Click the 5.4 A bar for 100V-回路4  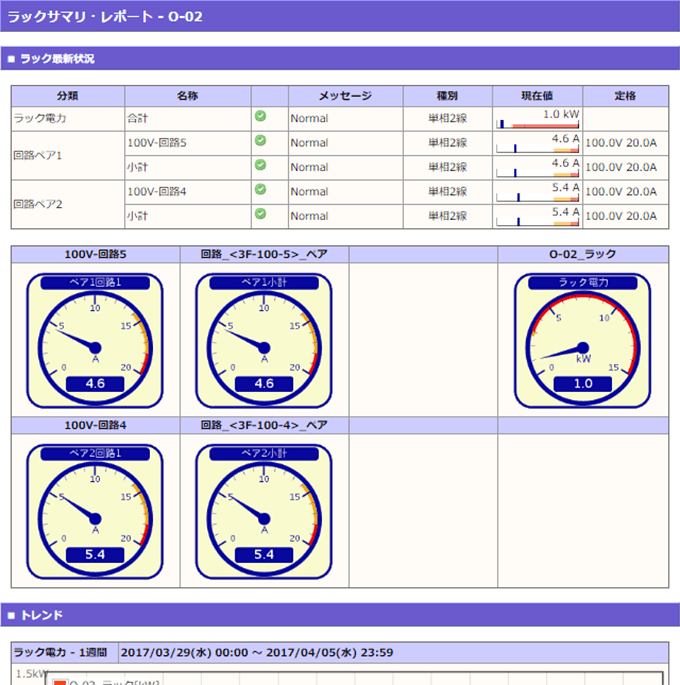tap(538, 192)
